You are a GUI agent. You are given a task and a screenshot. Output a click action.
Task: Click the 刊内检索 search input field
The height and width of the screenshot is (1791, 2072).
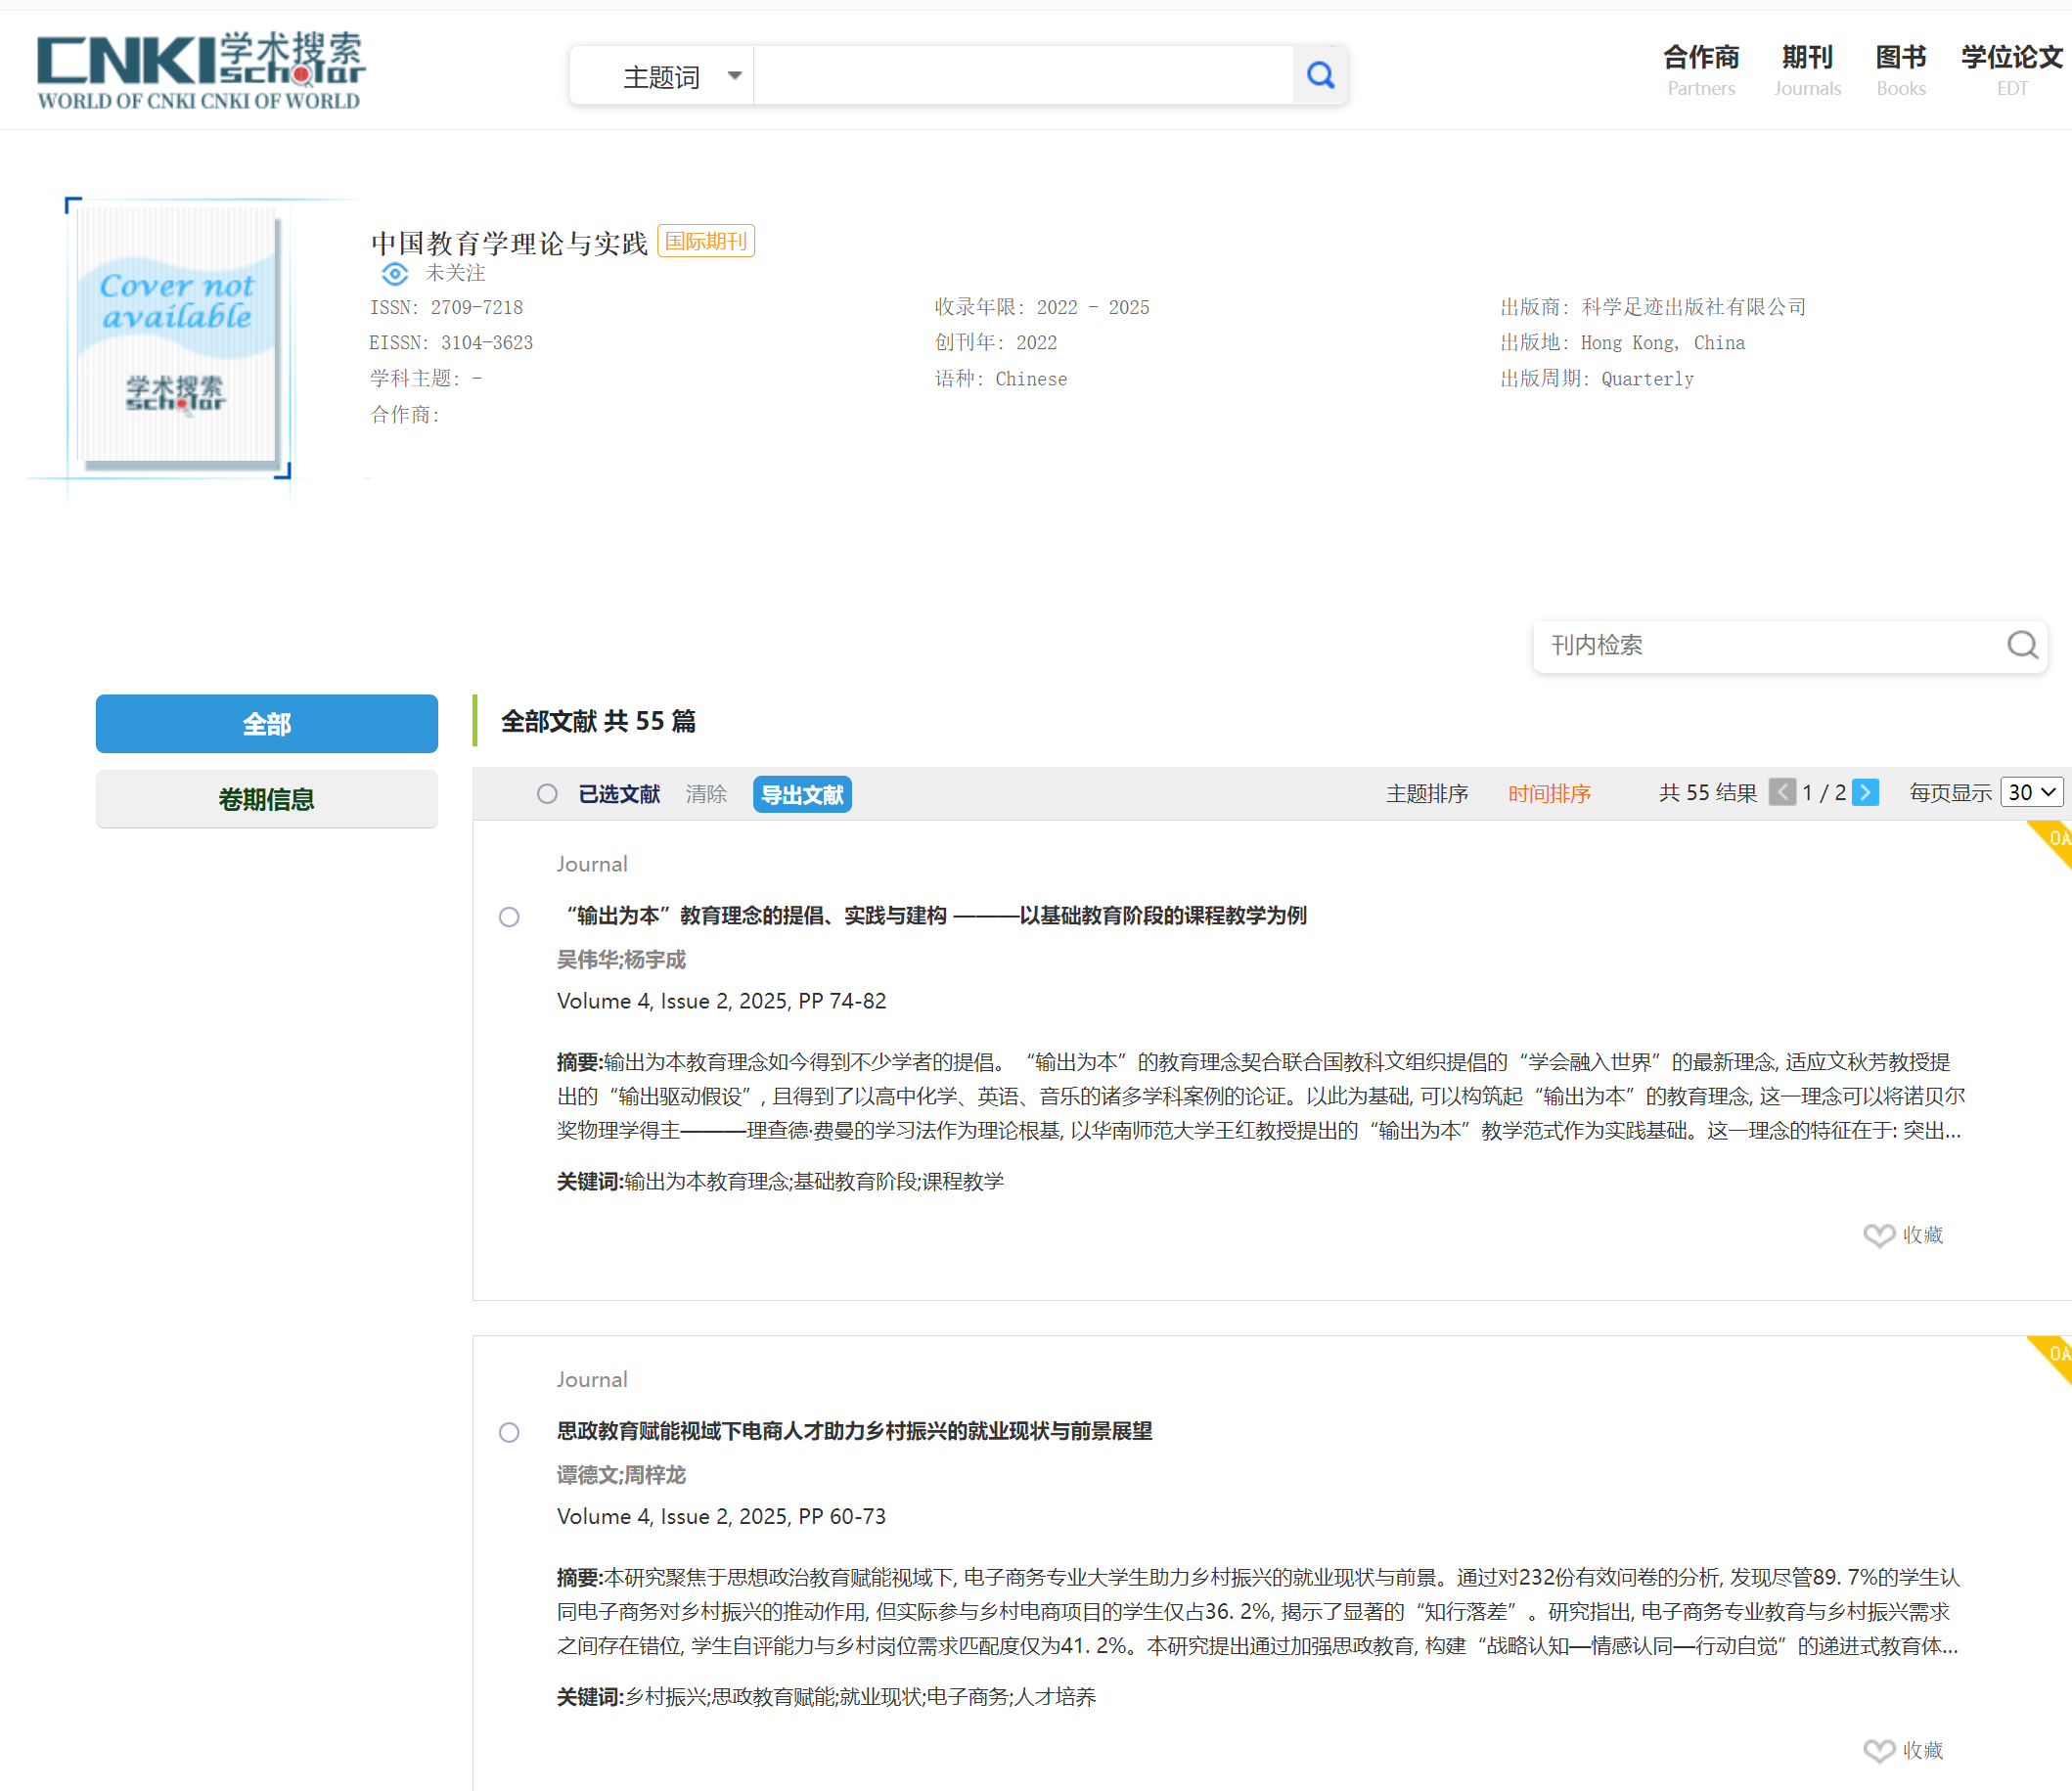click(x=1760, y=645)
